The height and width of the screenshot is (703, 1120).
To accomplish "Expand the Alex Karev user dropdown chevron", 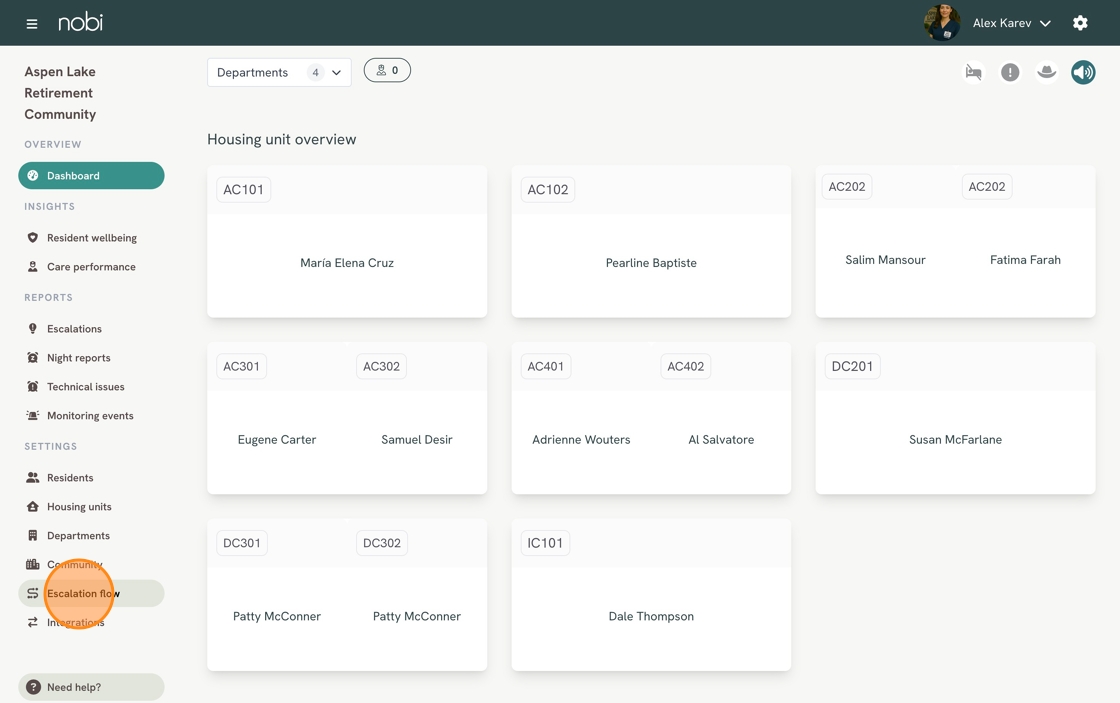I will 1045,24.
